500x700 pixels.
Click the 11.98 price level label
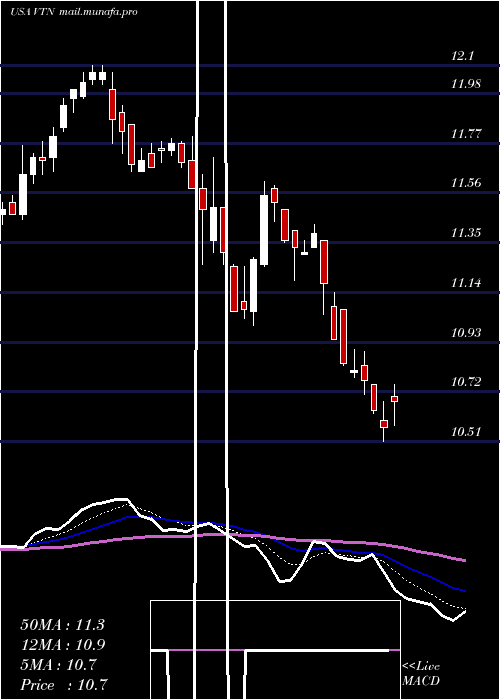tap(466, 83)
